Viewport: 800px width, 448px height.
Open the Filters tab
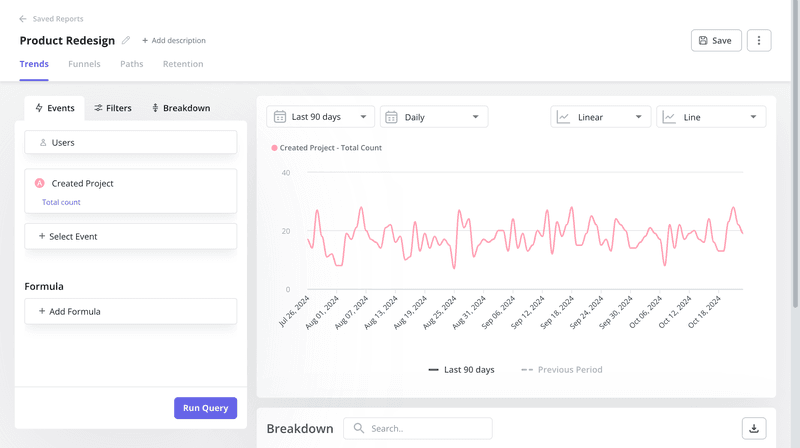pos(113,108)
